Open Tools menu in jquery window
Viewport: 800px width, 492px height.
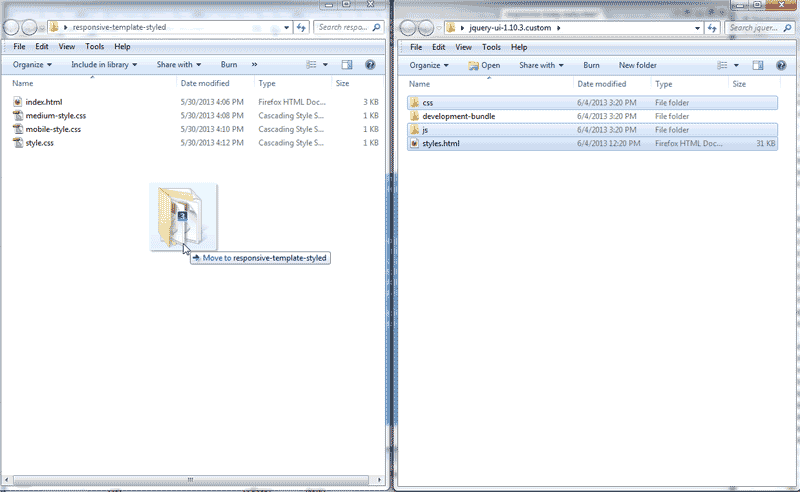[x=491, y=47]
